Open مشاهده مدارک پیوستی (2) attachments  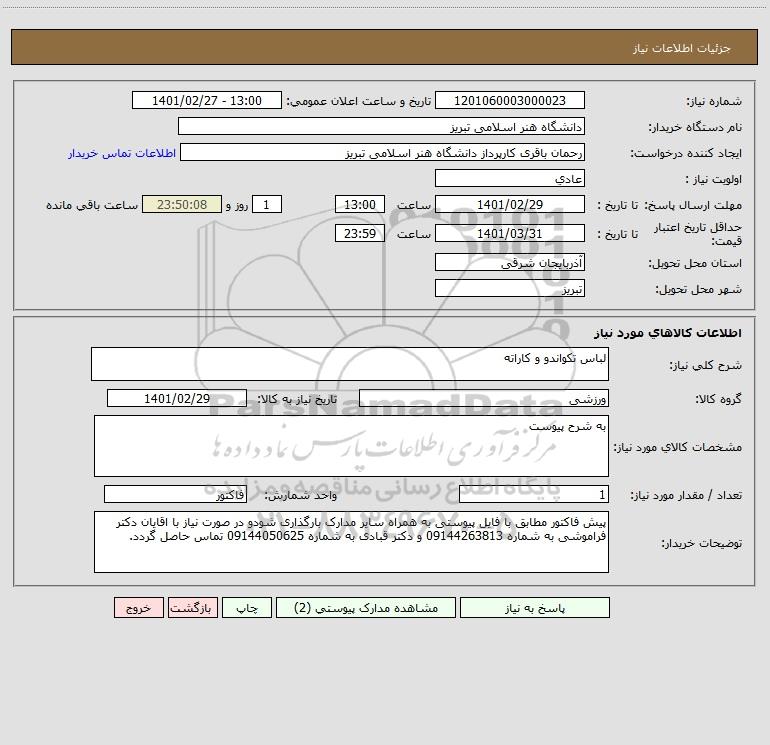[x=366, y=608]
